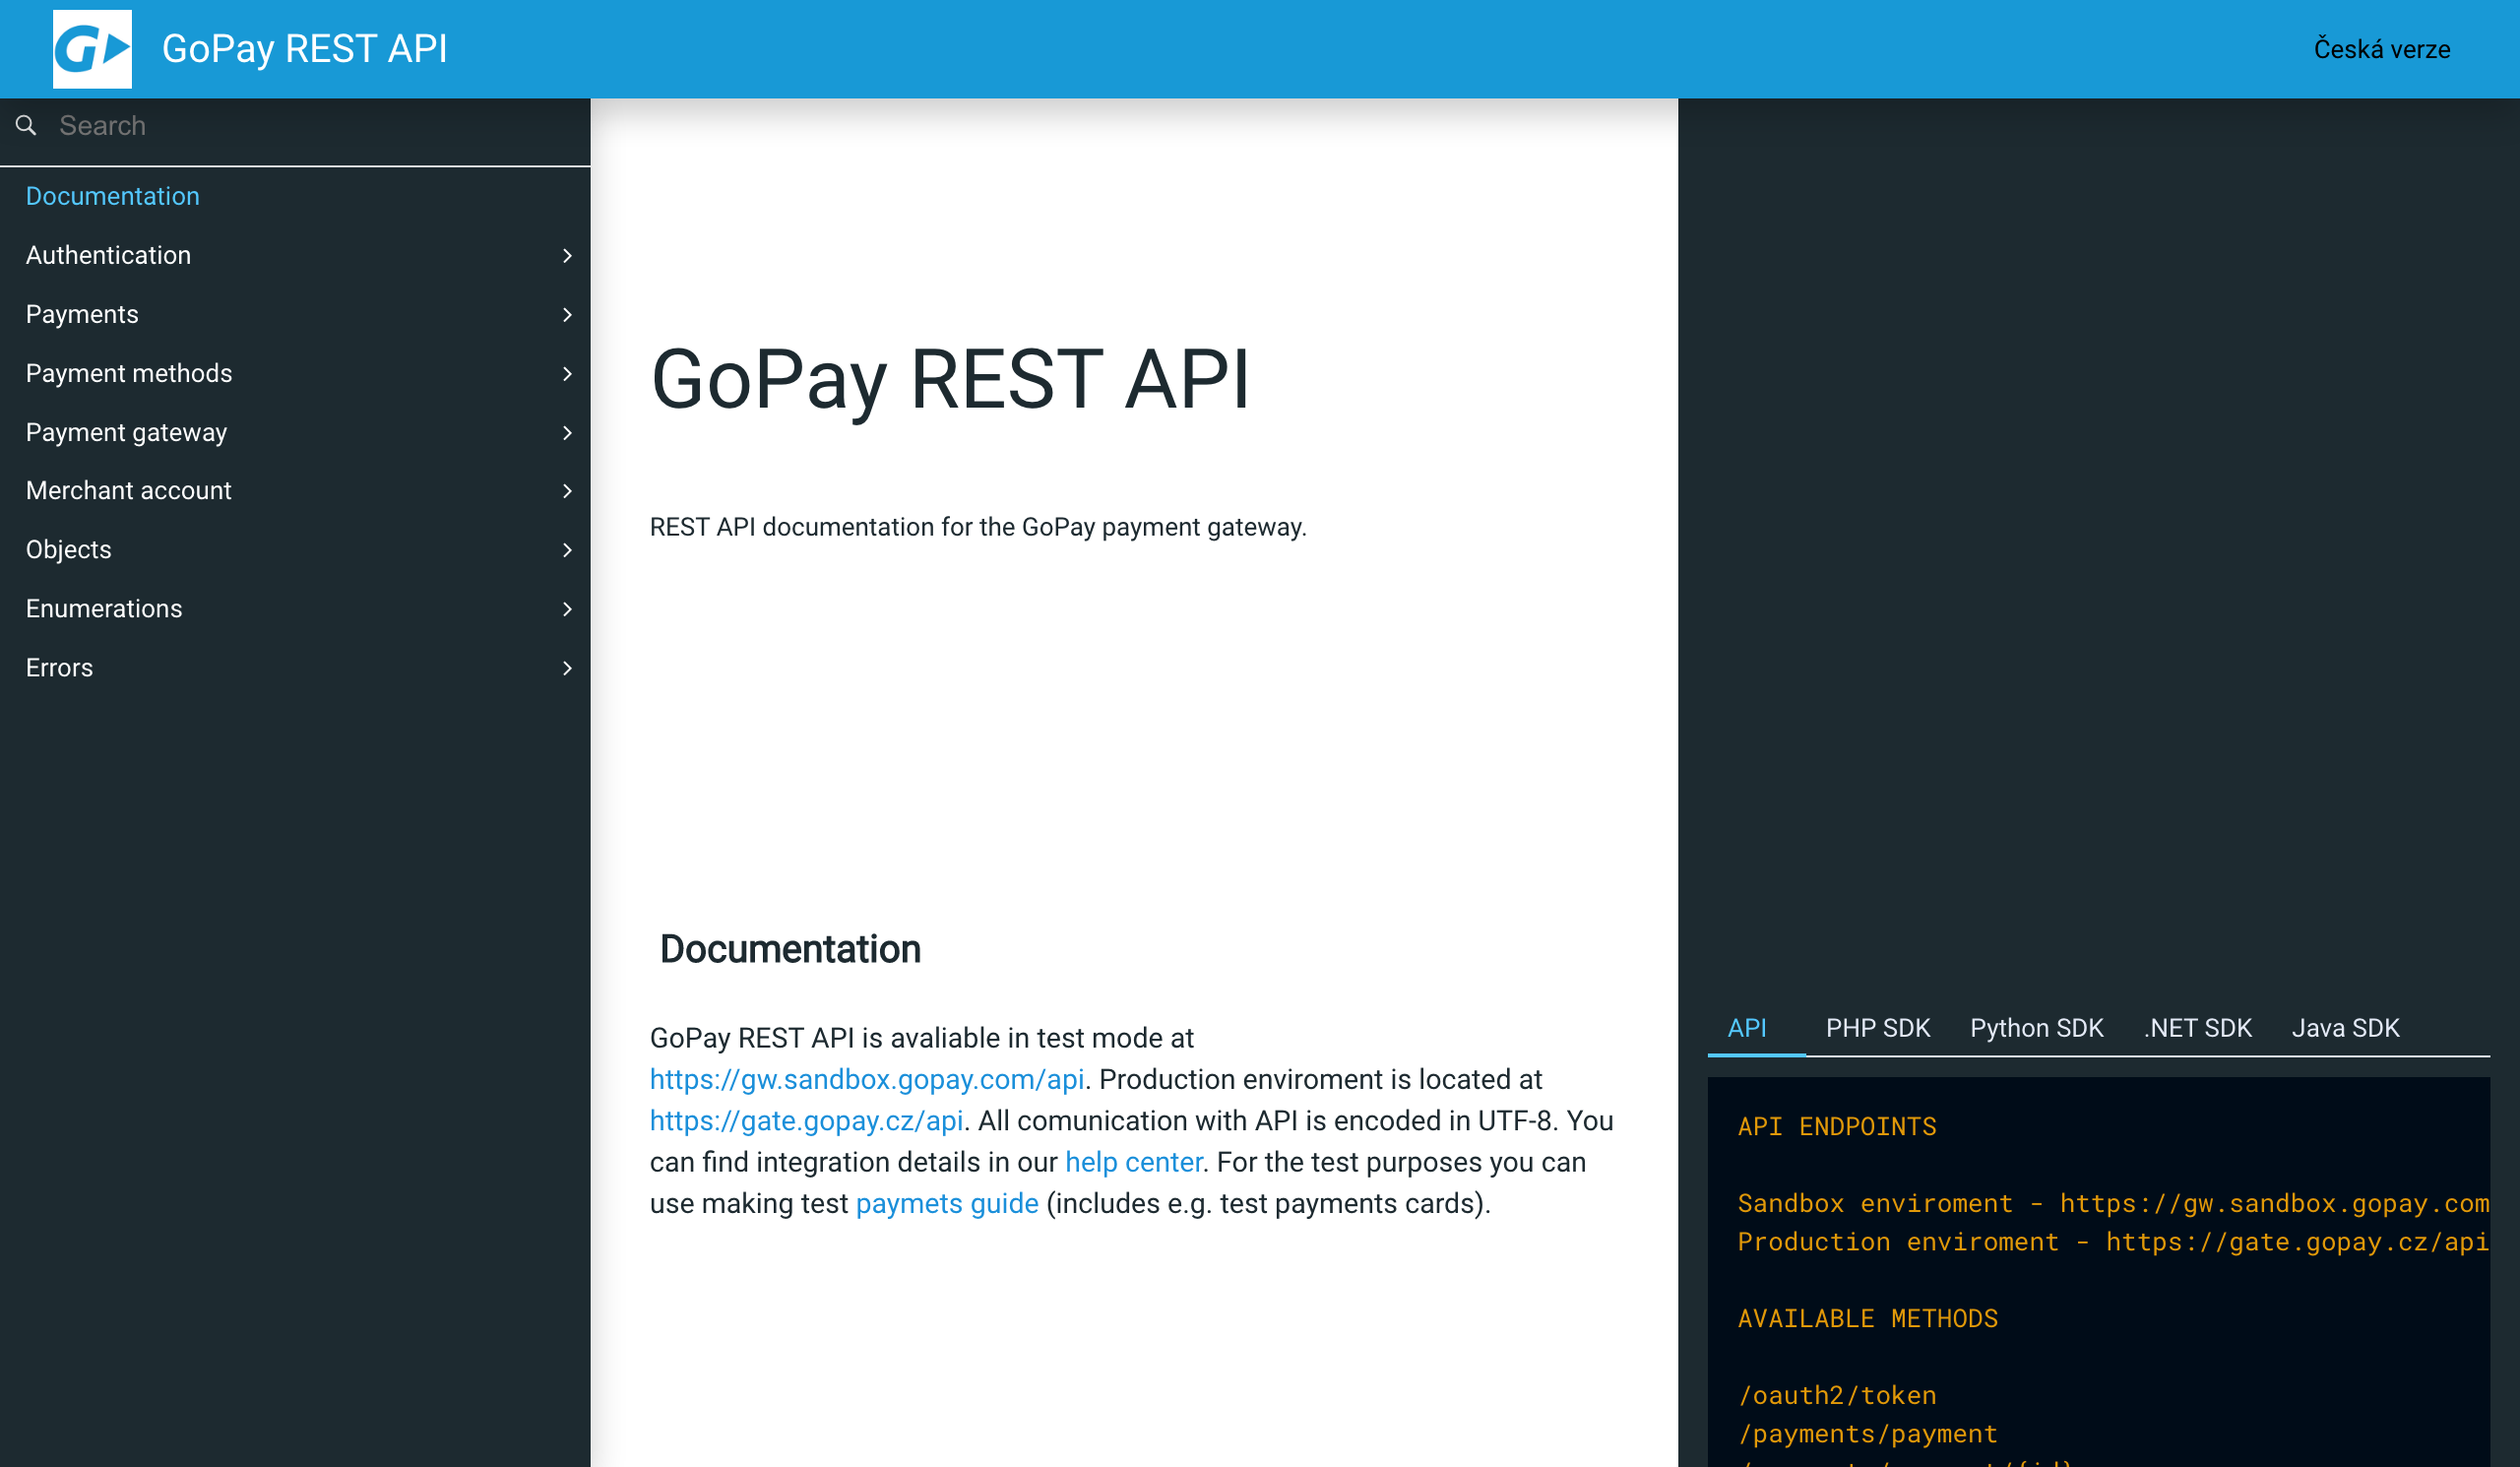This screenshot has width=2520, height=1467.
Task: Open the gw.sandbox.gopay.com/api link
Action: point(867,1080)
